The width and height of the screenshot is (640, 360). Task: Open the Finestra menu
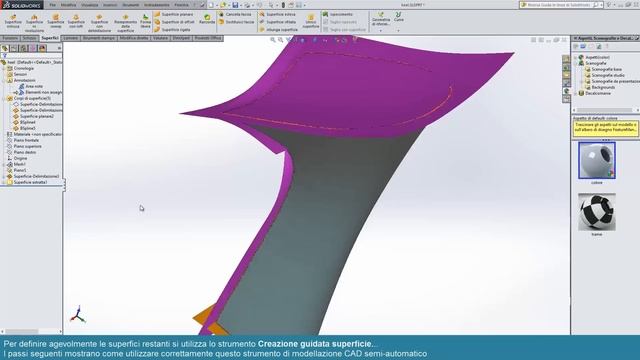(182, 5)
